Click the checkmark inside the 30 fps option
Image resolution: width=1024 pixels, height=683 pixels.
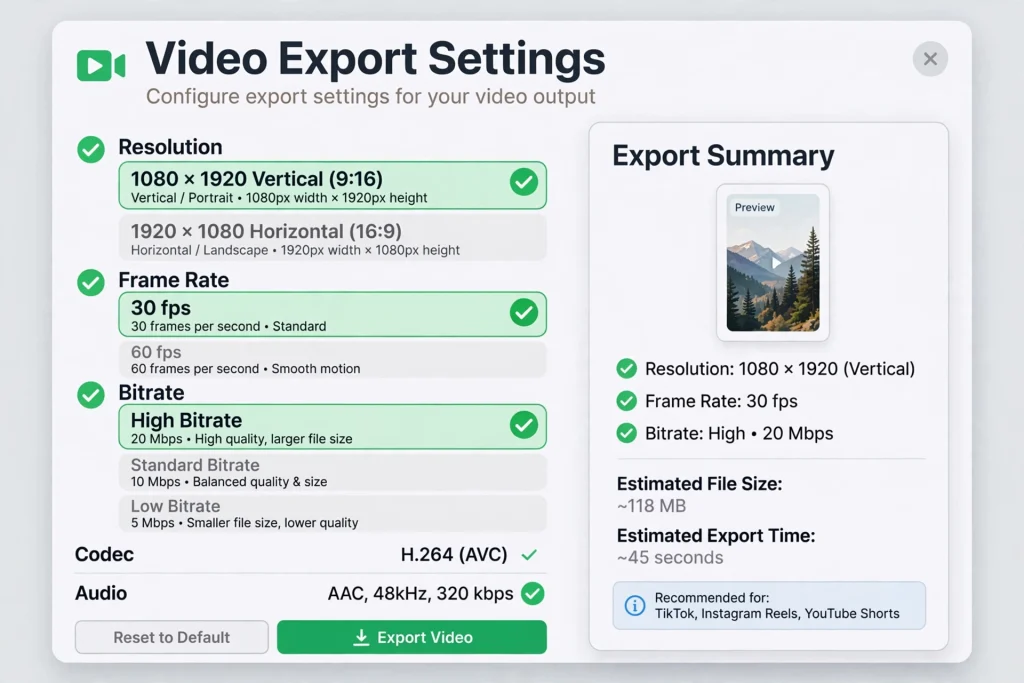pos(524,312)
